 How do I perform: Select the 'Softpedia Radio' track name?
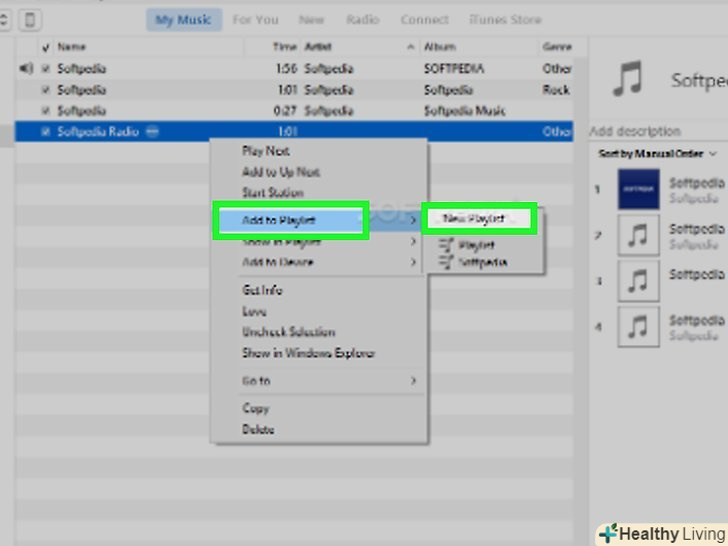click(x=98, y=132)
